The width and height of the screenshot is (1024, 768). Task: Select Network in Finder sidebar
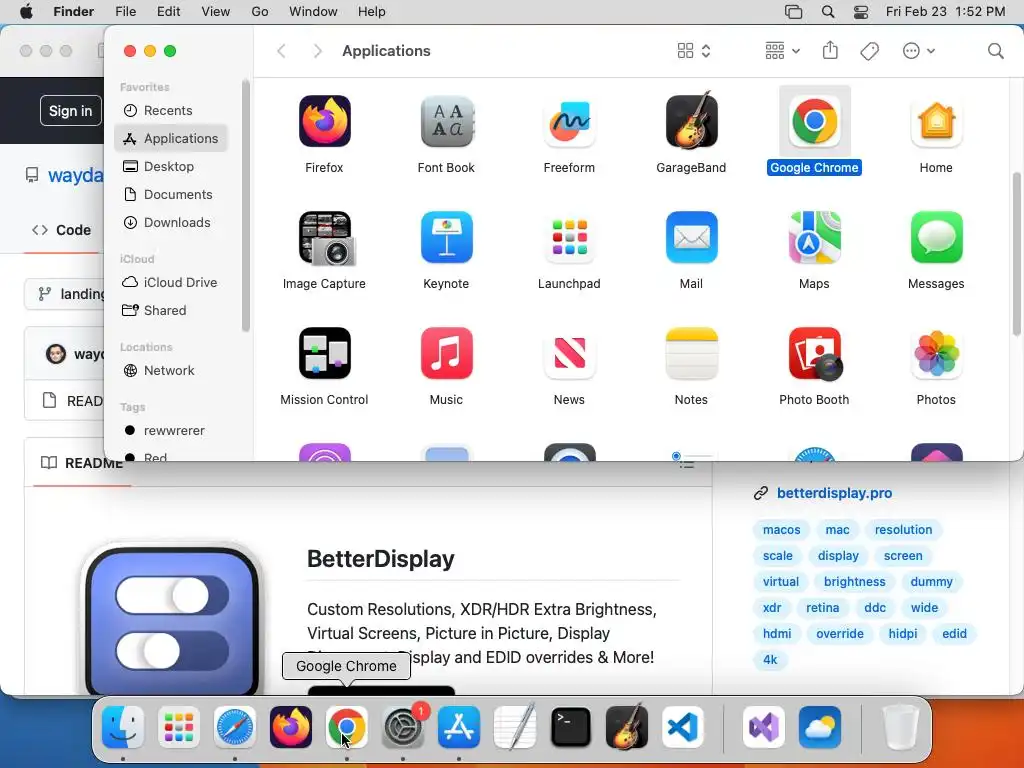(171, 370)
